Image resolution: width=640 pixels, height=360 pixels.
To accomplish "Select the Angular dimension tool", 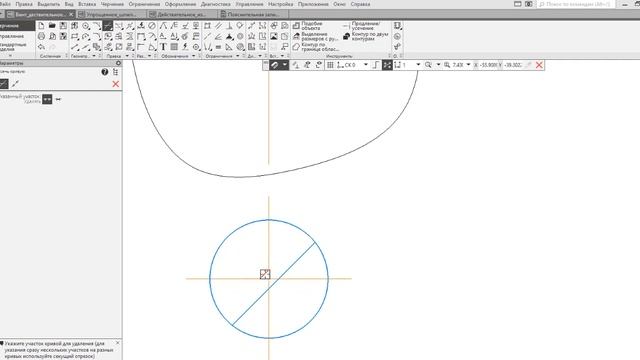I will coord(152,47).
